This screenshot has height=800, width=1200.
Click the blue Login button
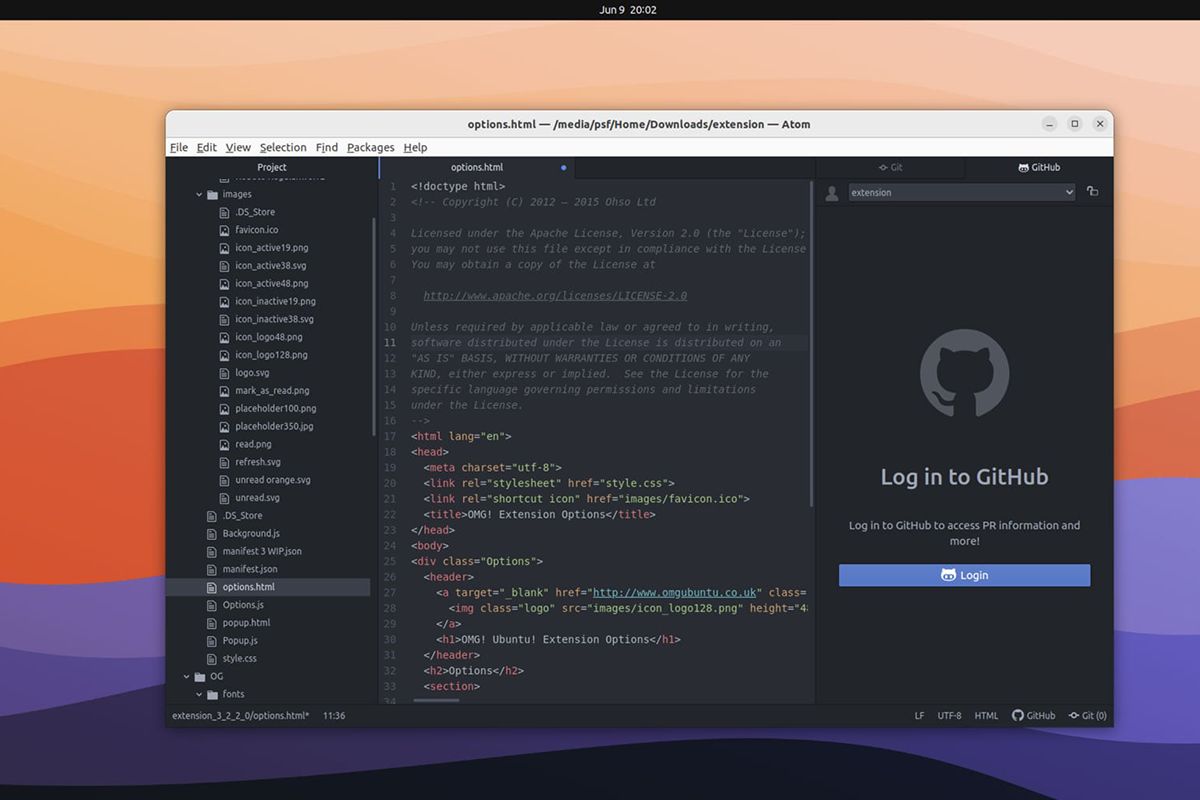pos(964,575)
